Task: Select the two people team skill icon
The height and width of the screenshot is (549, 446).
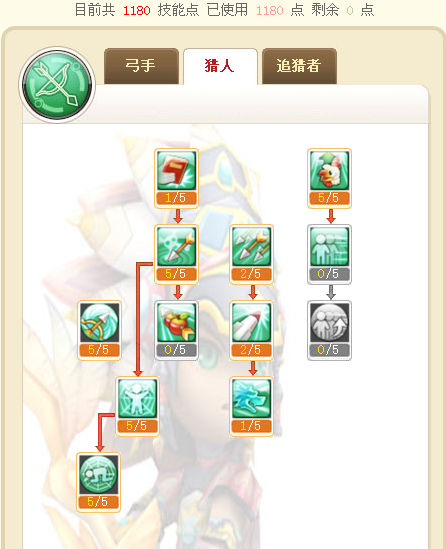Action: point(329,246)
